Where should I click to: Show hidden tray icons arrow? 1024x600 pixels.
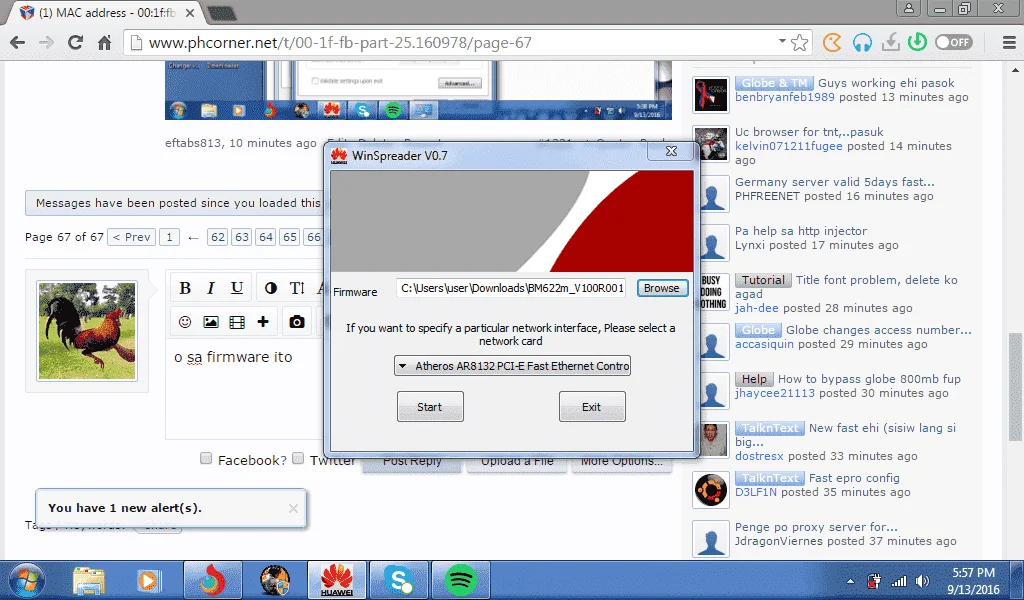coord(850,581)
